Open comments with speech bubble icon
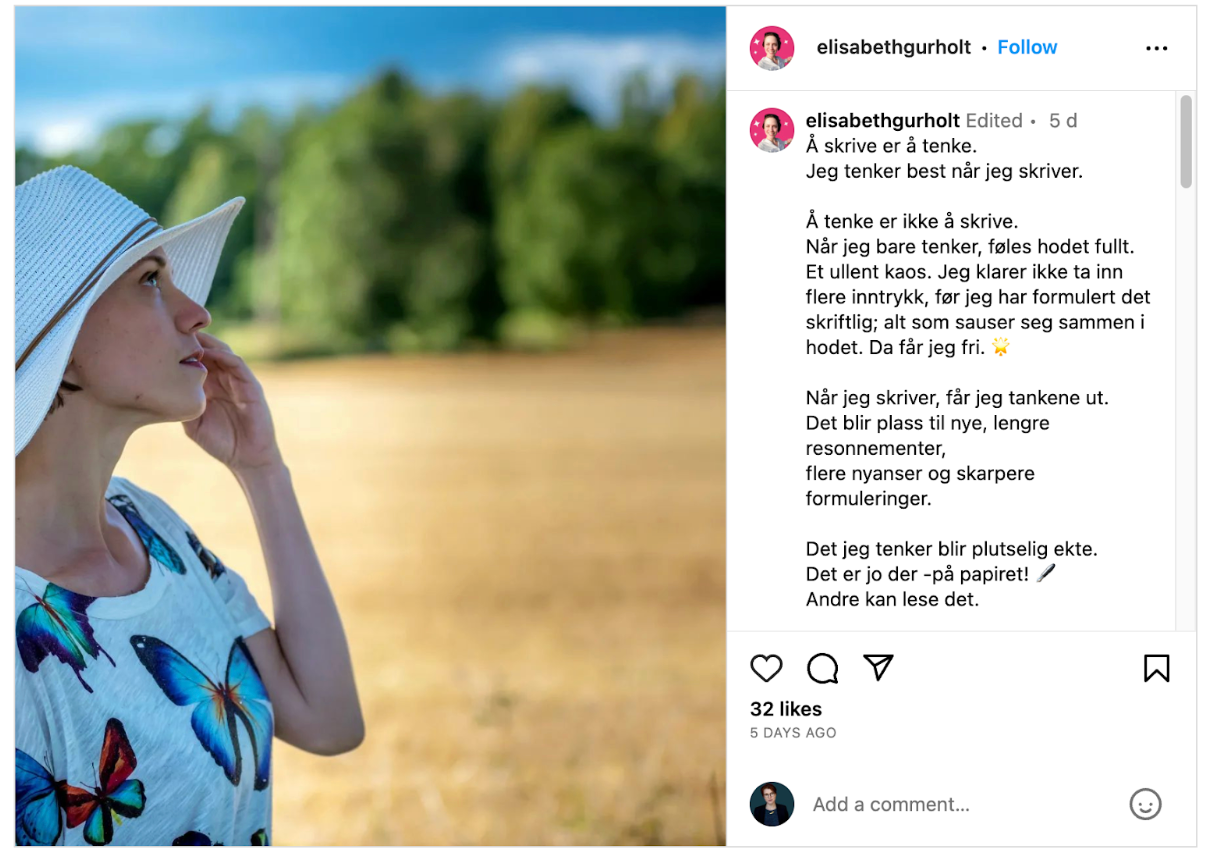 click(822, 668)
